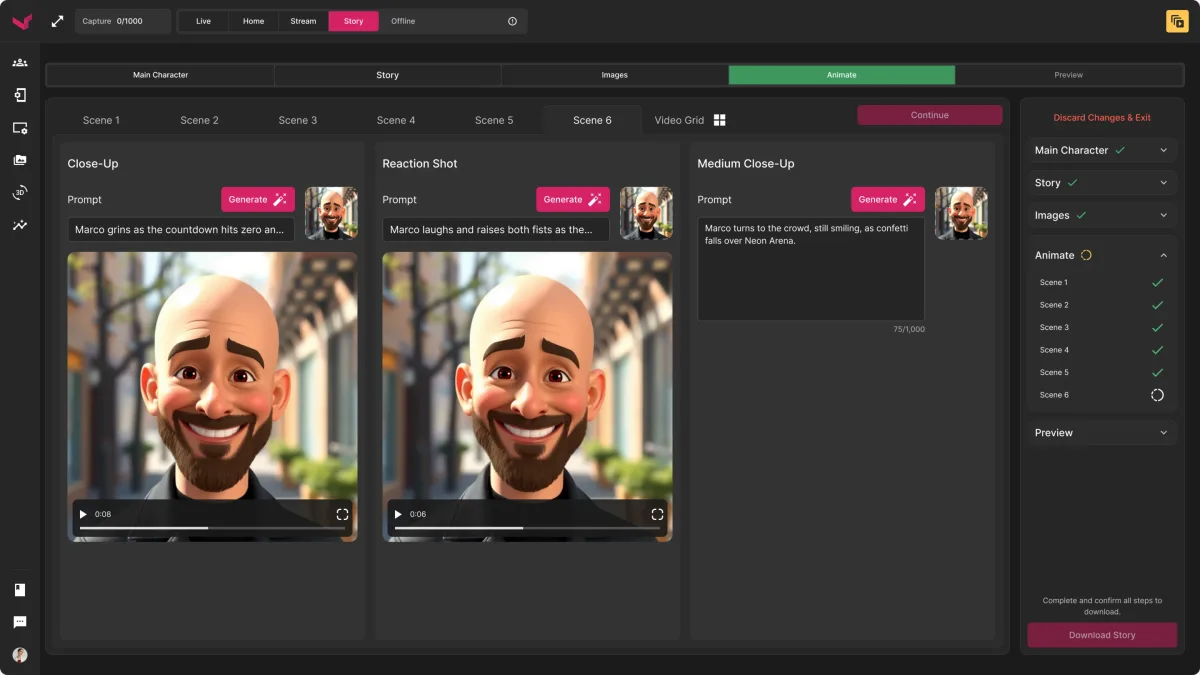
Task: Seek in the Close-Up video progress bar
Action: [x=210, y=528]
